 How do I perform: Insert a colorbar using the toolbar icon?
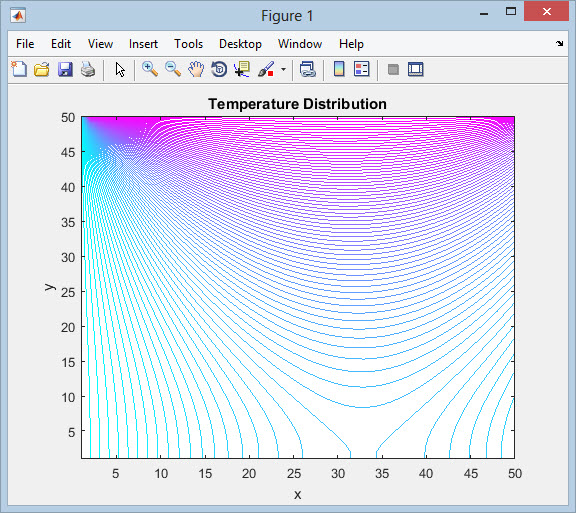pyautogui.click(x=339, y=69)
